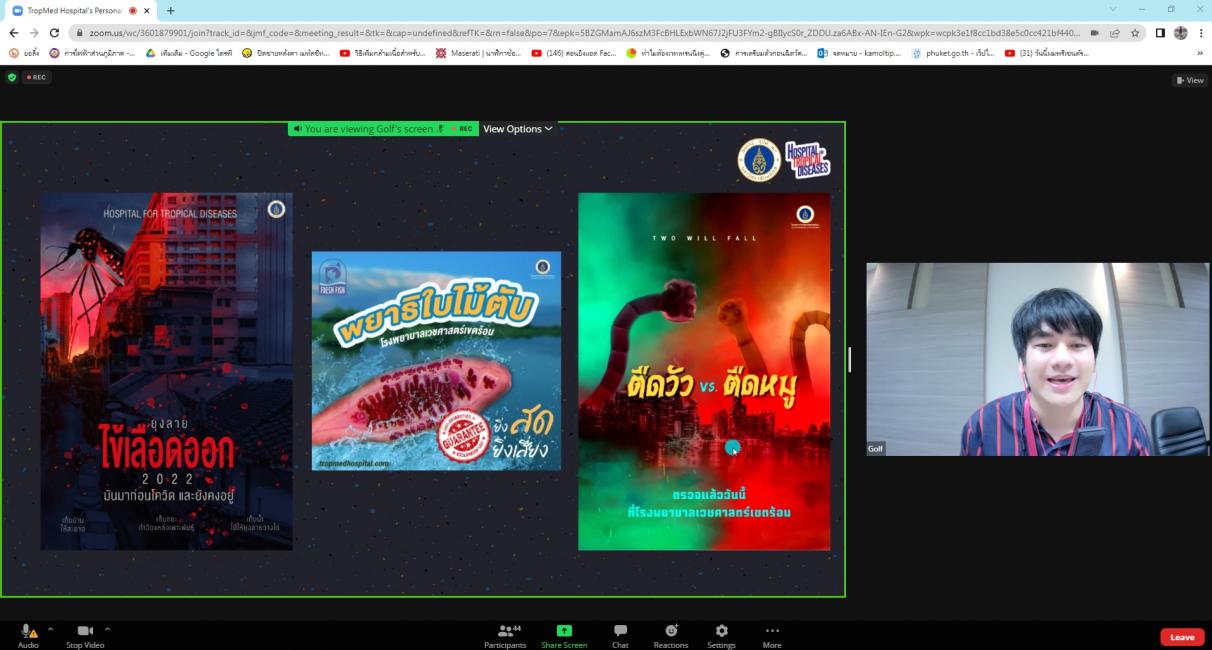Expand video options caret beside Stop Video

107,630
